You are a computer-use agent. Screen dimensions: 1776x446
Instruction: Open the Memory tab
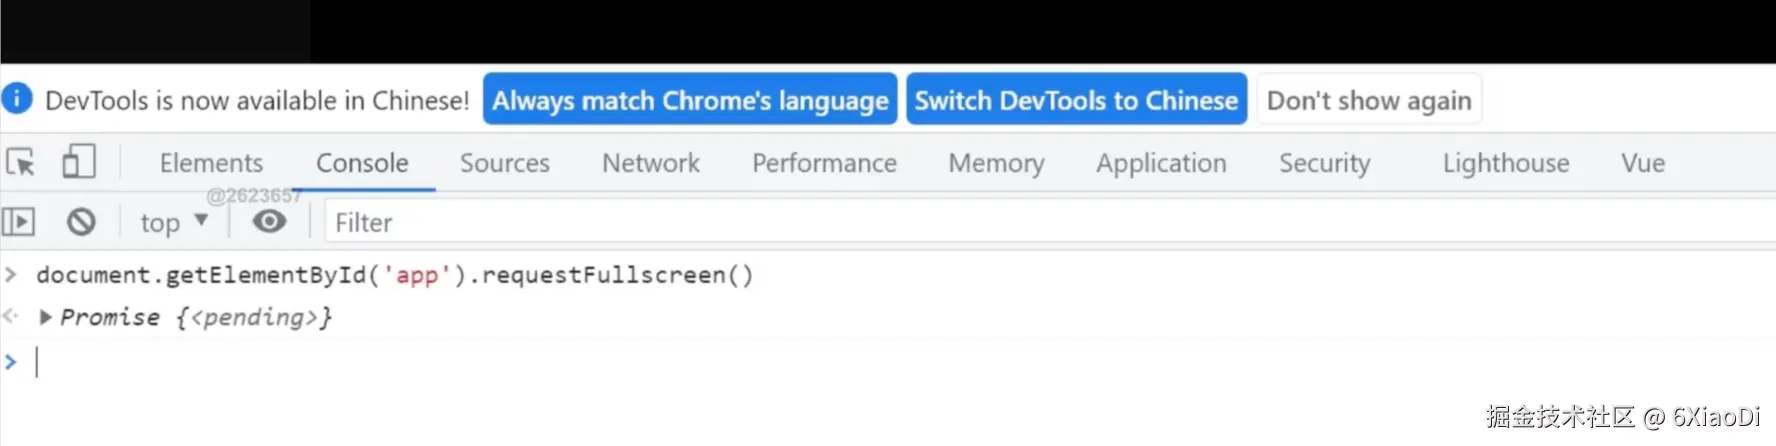(996, 163)
